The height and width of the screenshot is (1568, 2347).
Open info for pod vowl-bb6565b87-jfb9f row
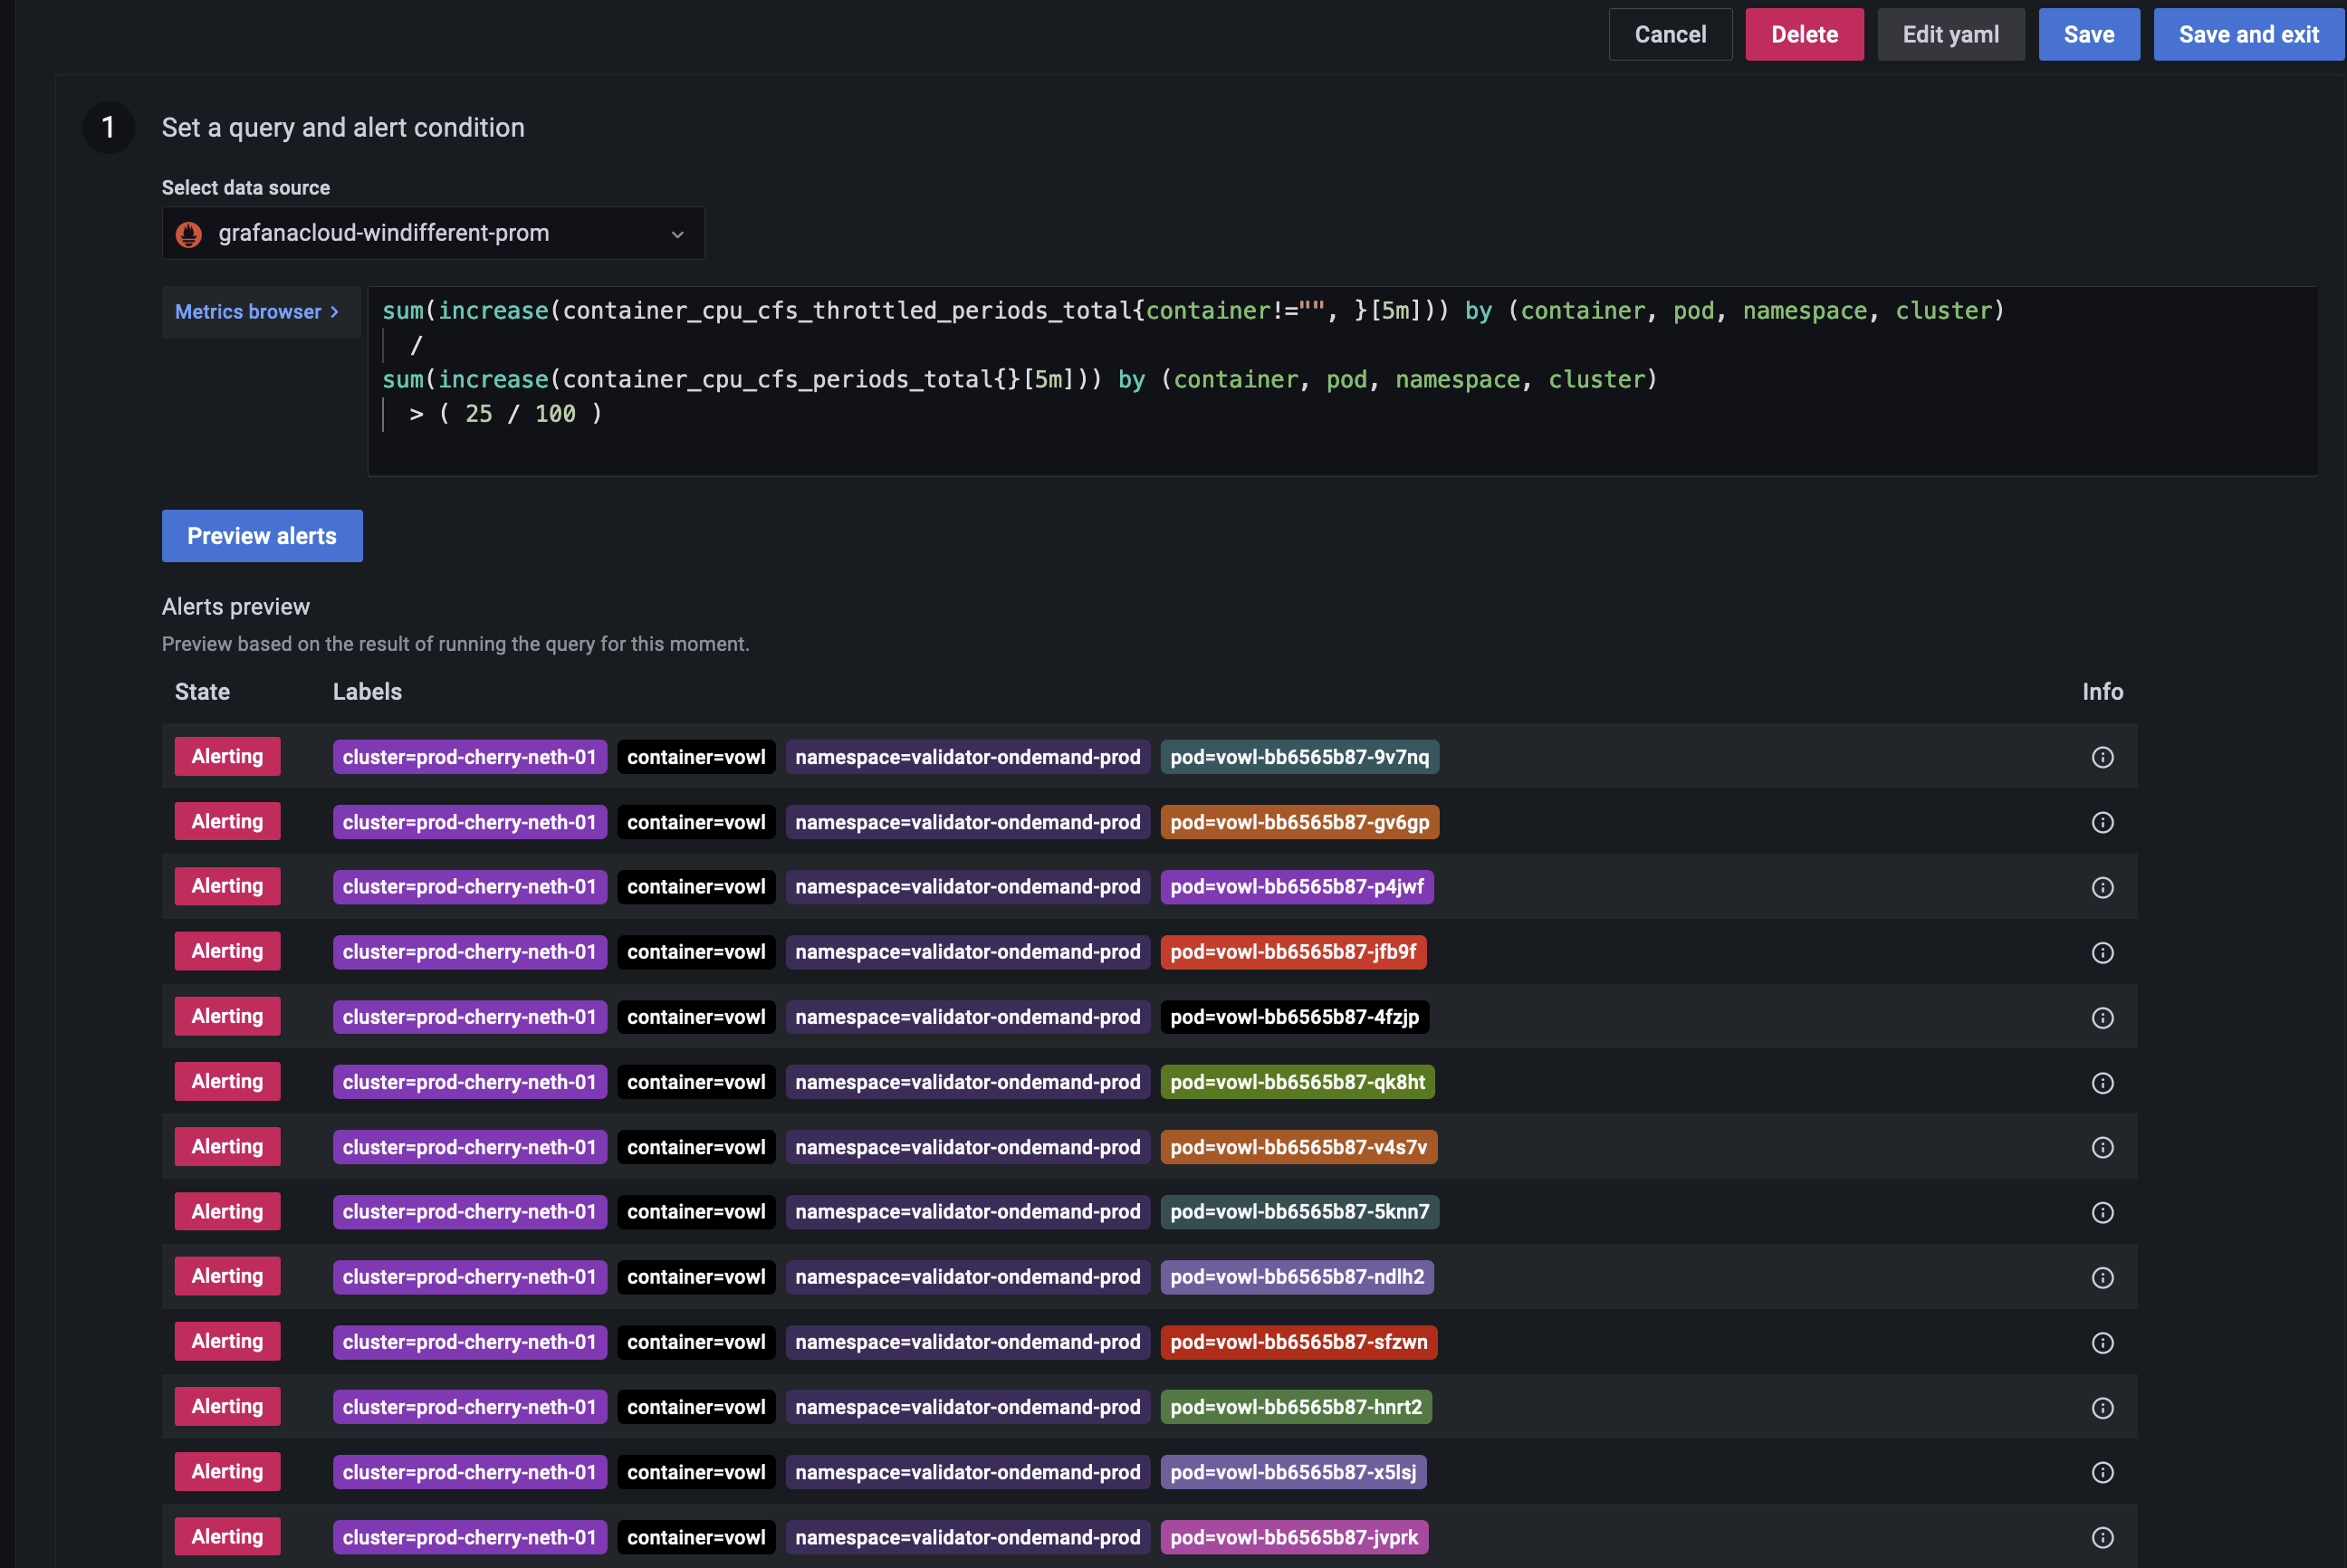click(2102, 952)
